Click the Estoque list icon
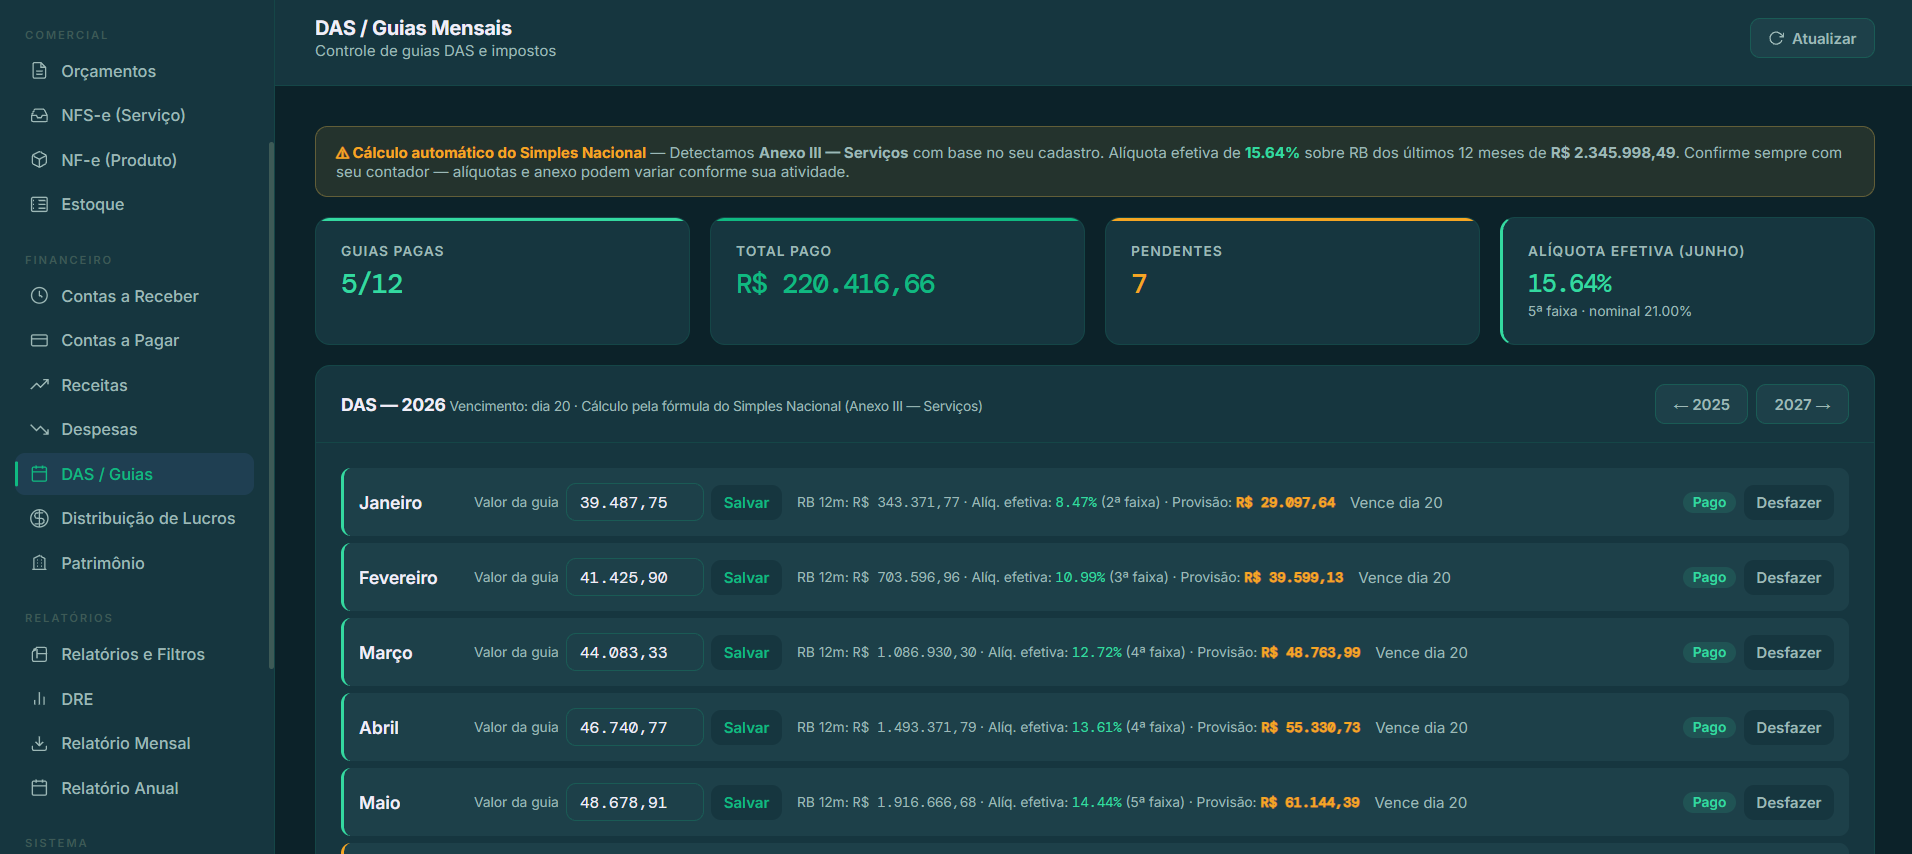This screenshot has height=854, width=1912. point(39,204)
